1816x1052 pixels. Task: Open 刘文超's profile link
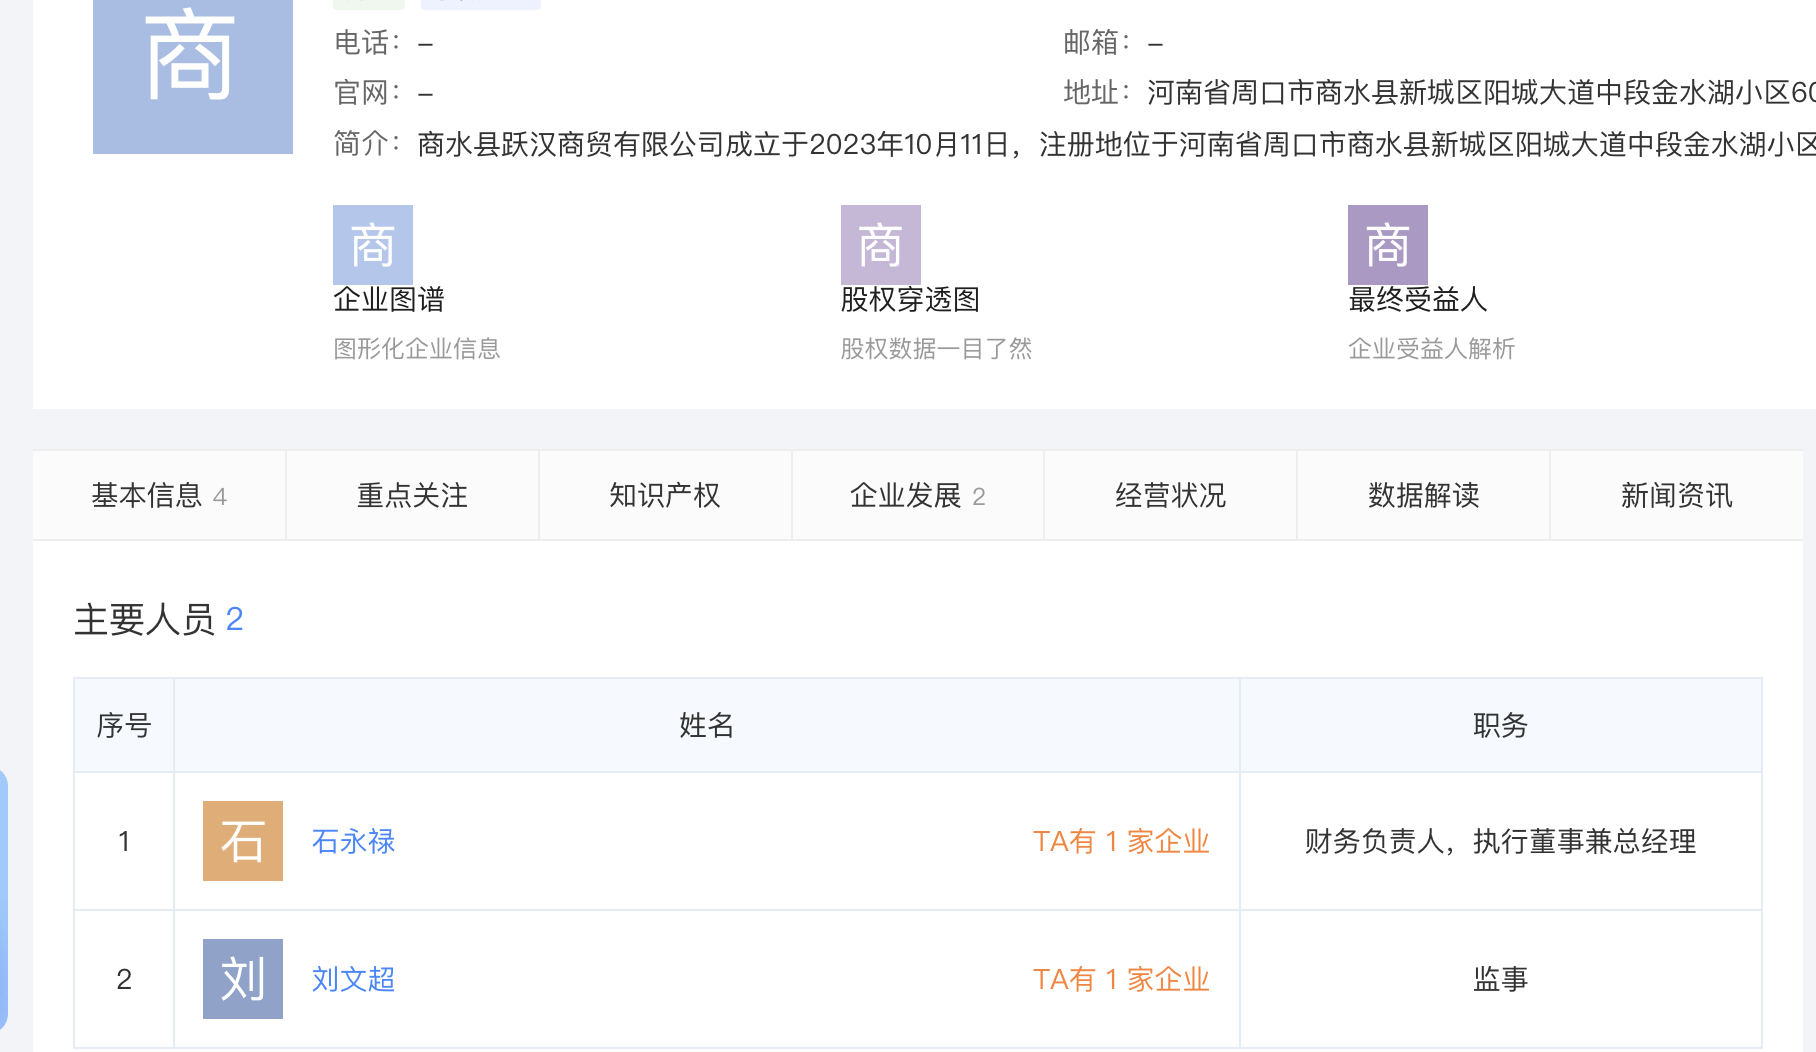pos(353,980)
